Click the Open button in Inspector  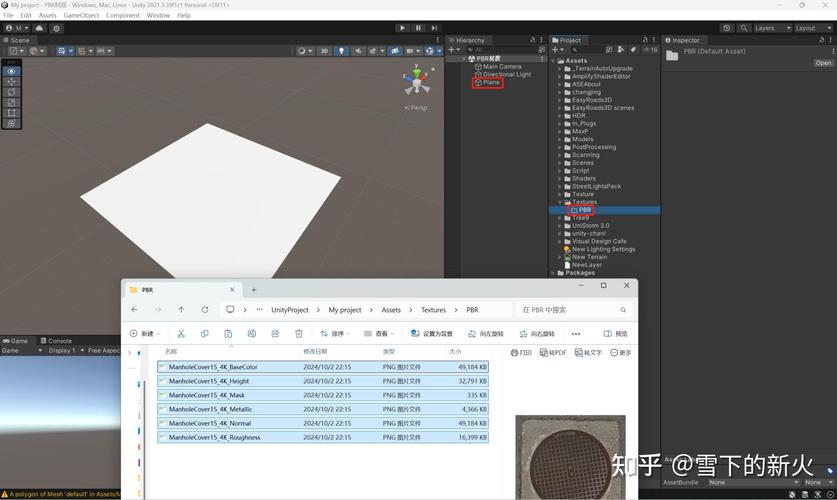(823, 63)
